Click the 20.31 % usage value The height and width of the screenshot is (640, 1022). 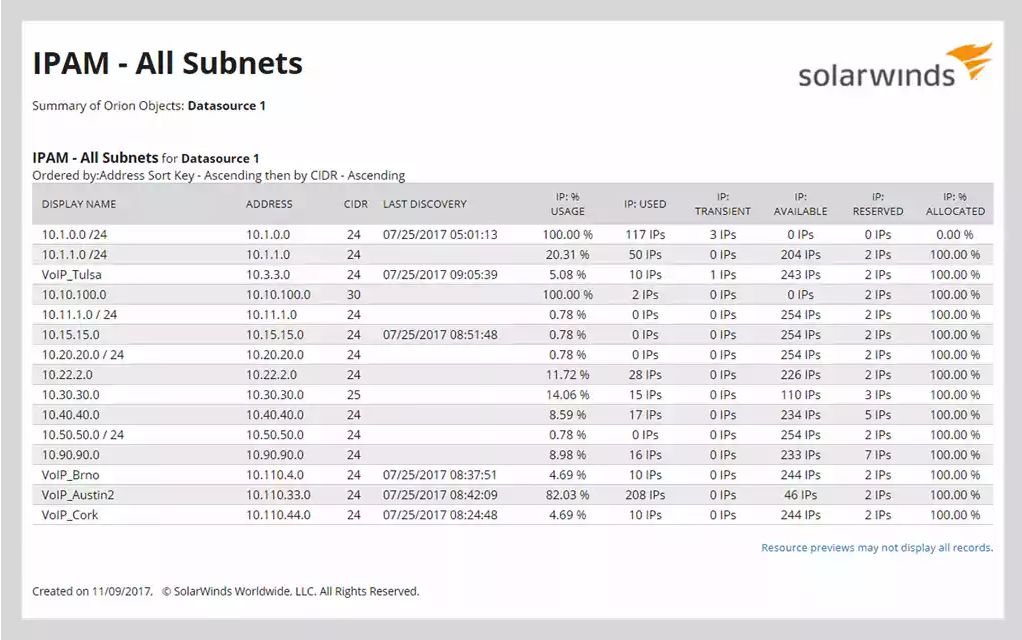(x=568, y=255)
